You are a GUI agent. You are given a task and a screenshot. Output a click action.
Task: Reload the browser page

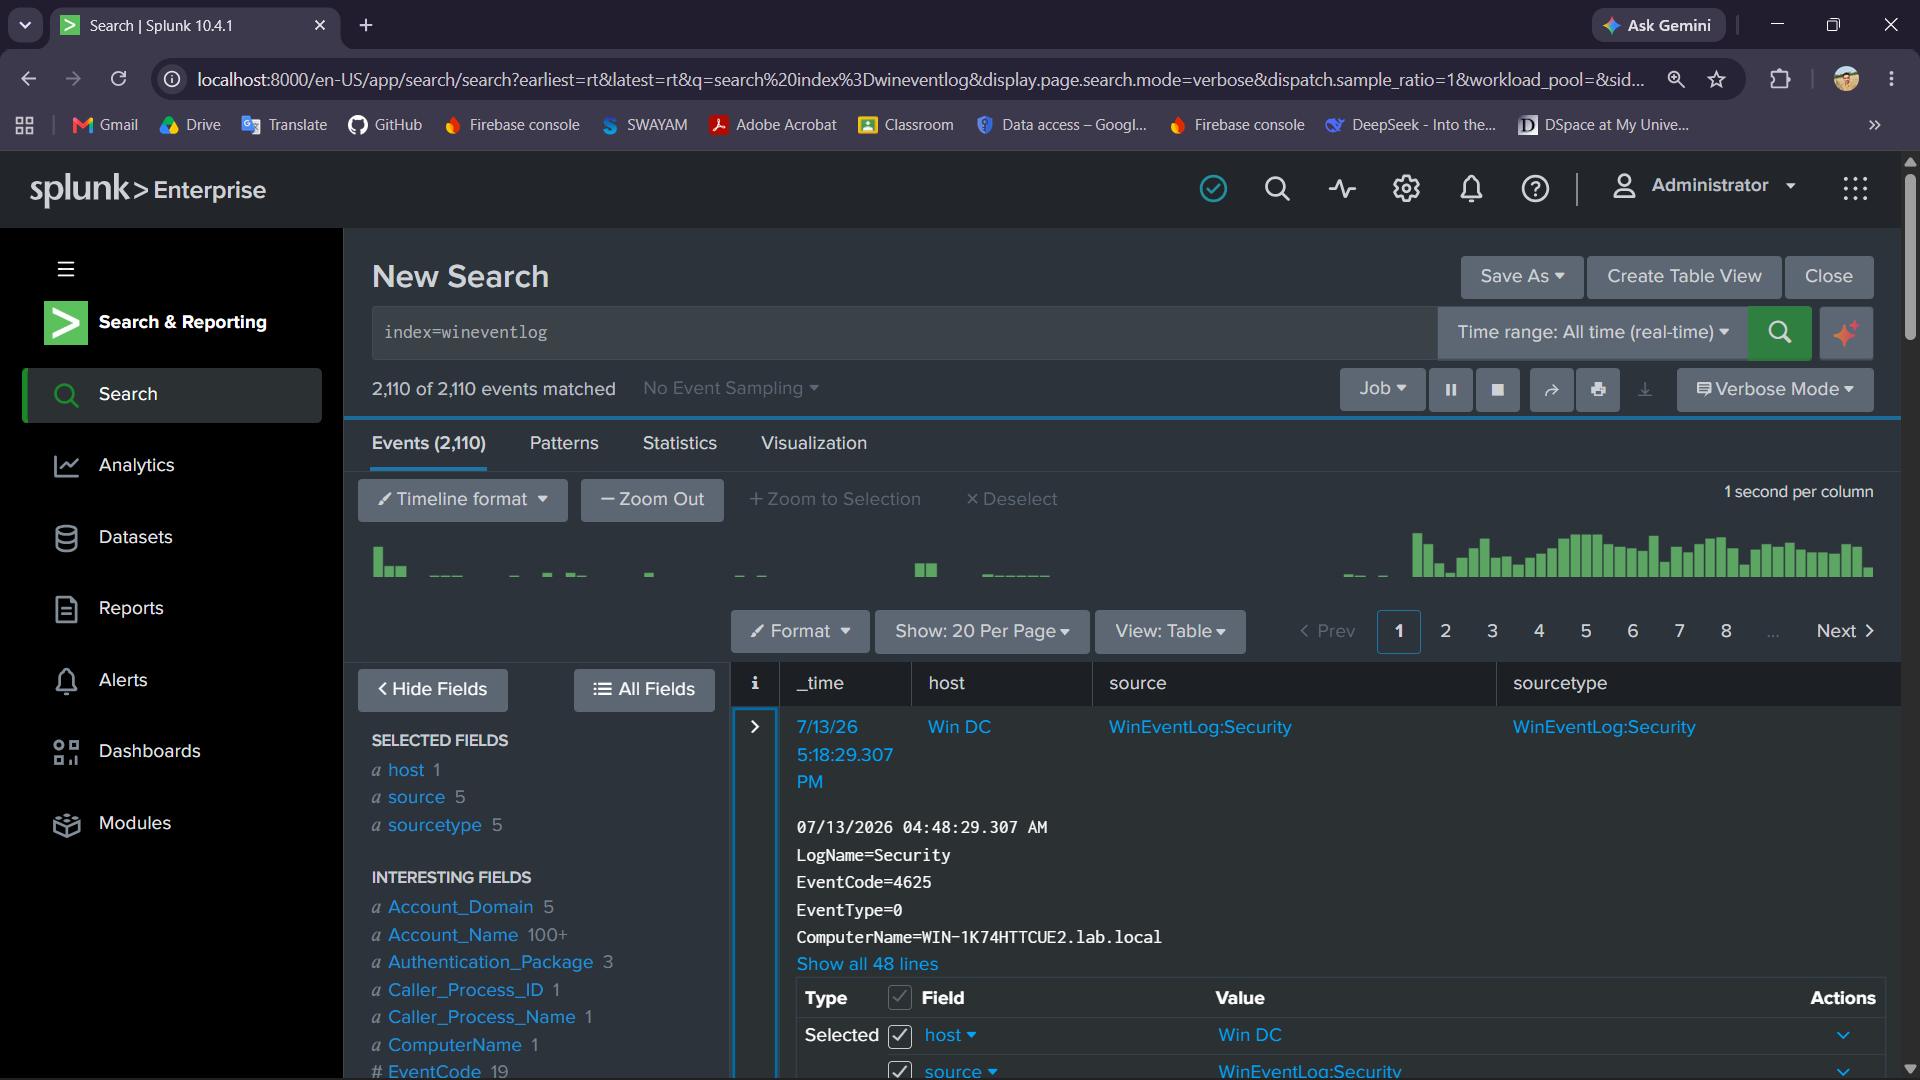tap(118, 79)
